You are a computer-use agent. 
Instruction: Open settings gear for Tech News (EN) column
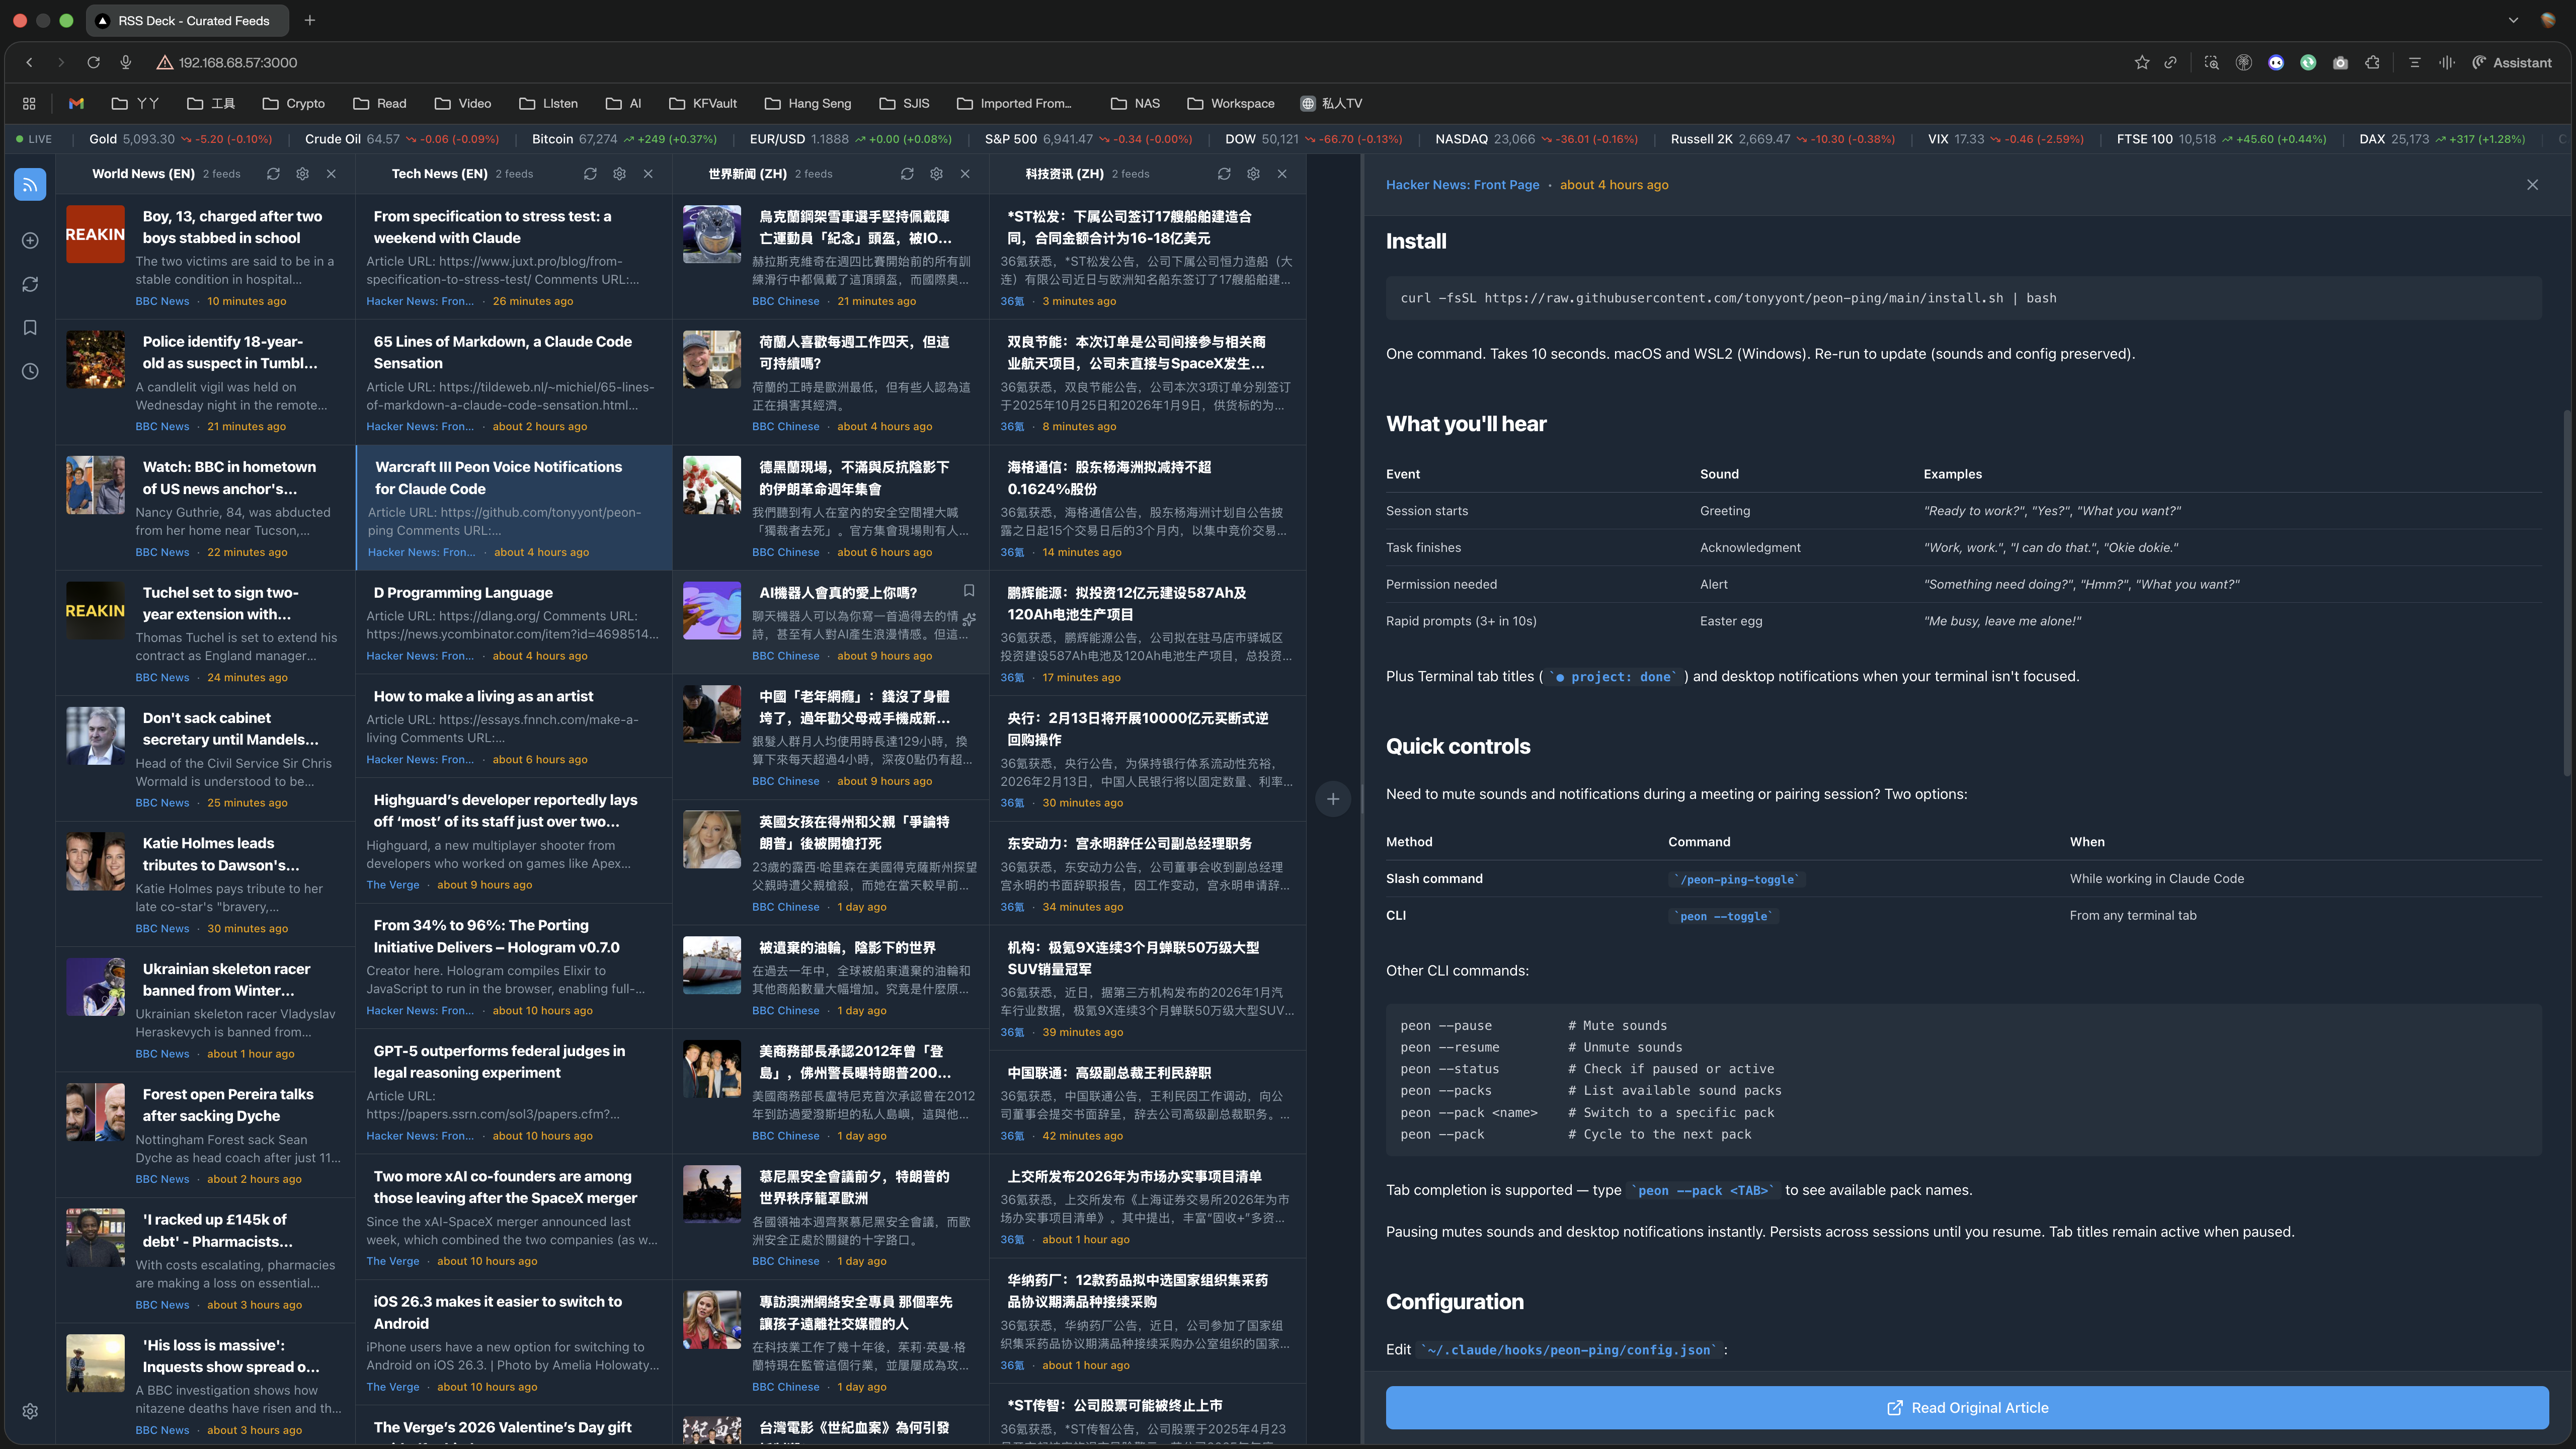619,174
